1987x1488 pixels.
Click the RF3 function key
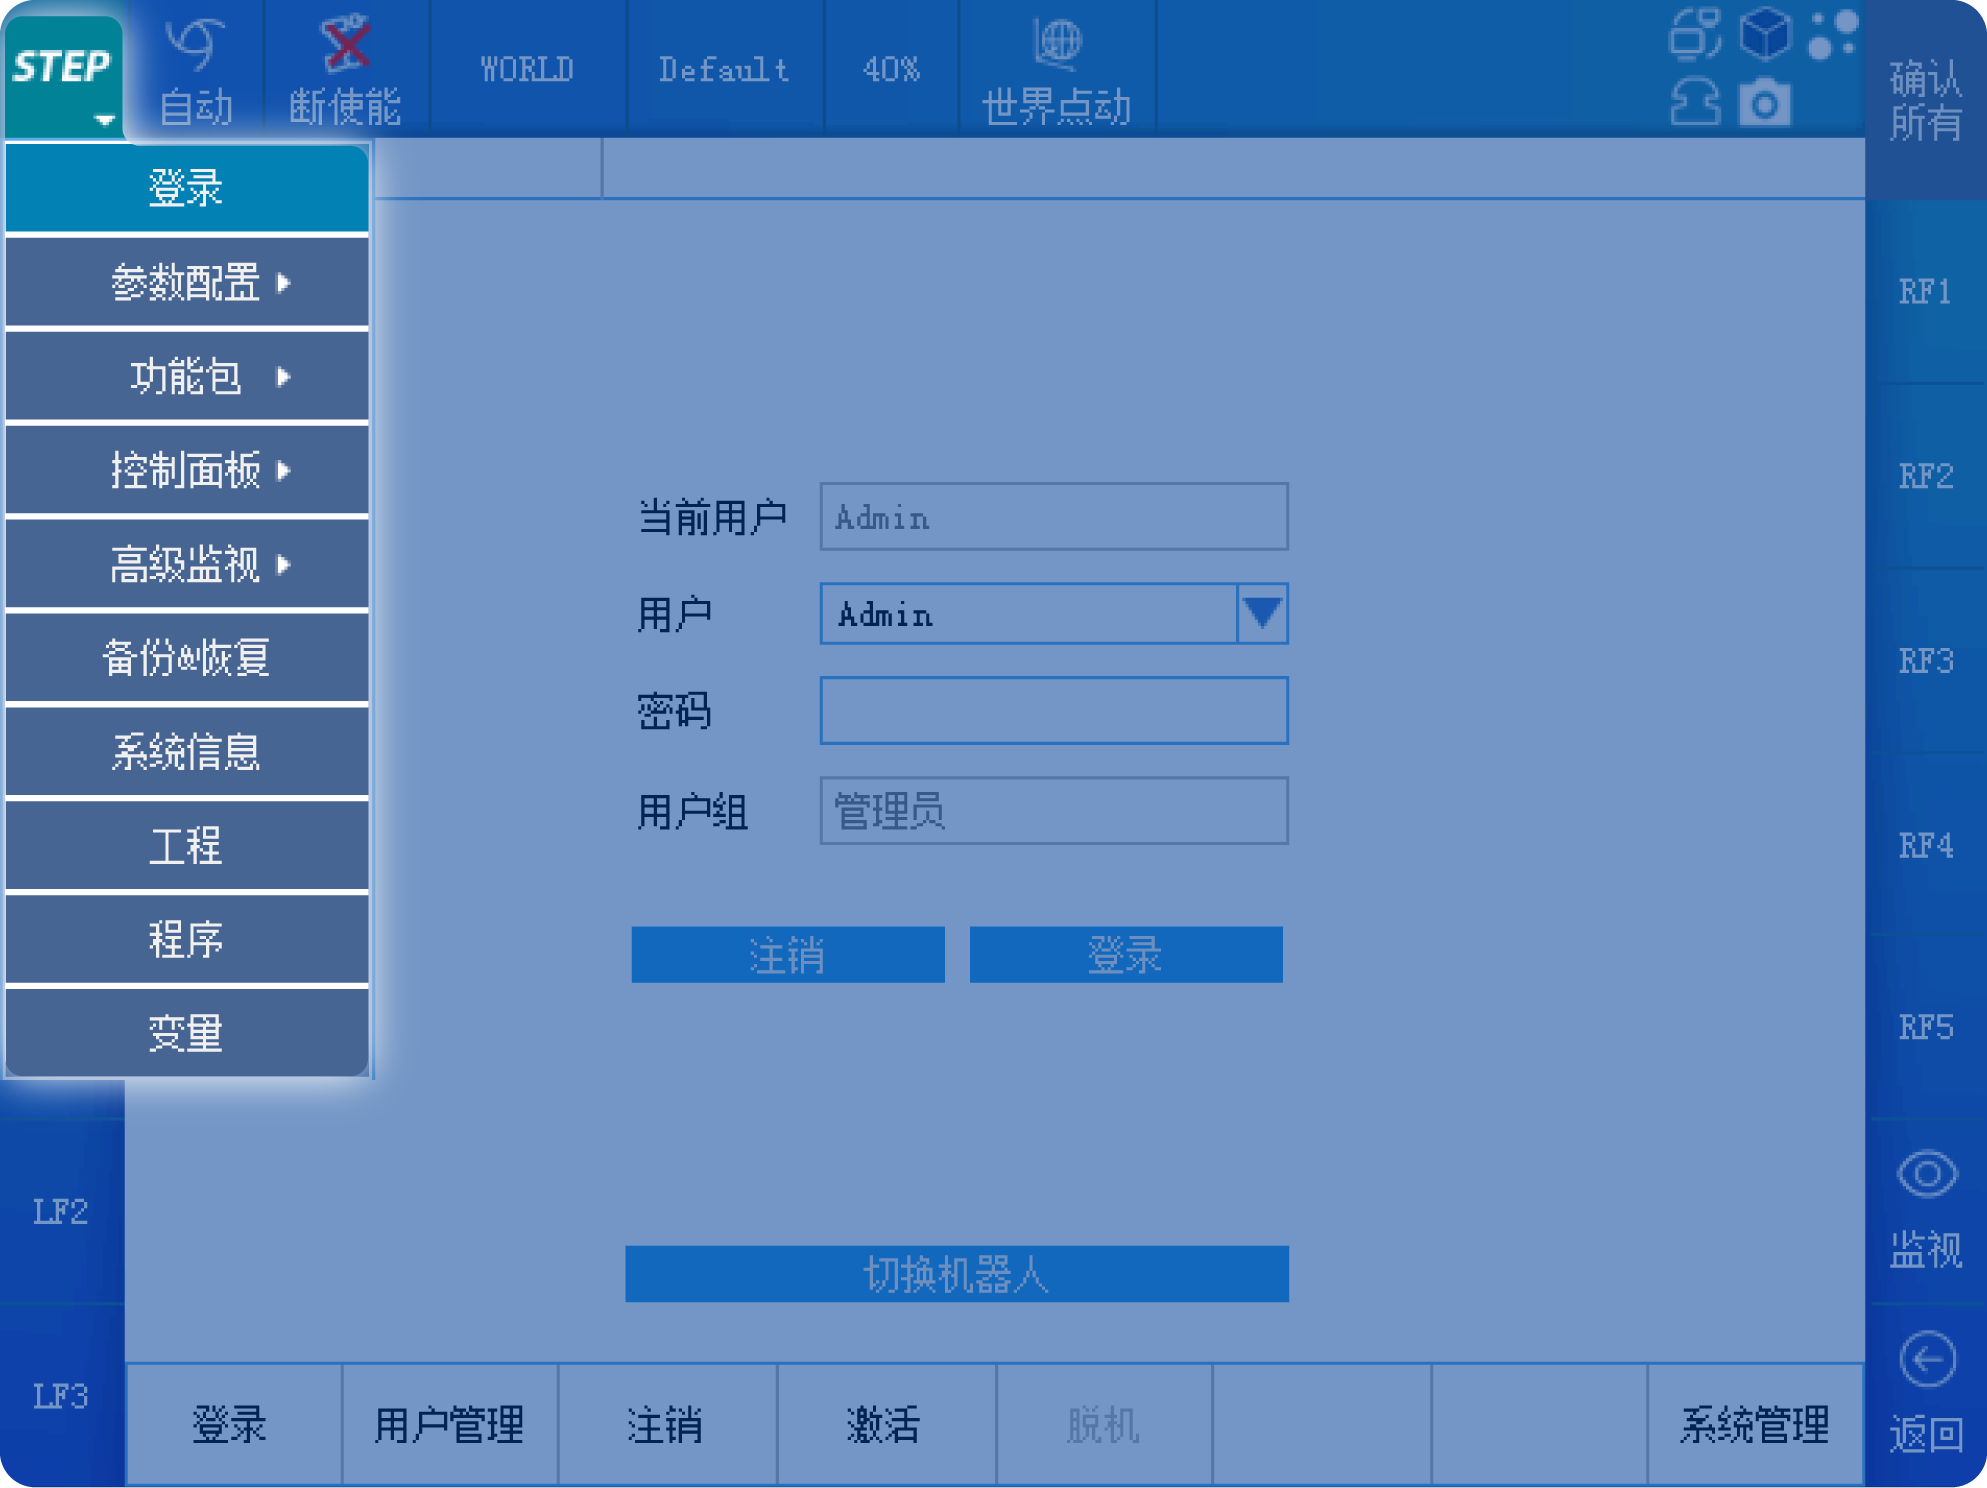(1926, 661)
